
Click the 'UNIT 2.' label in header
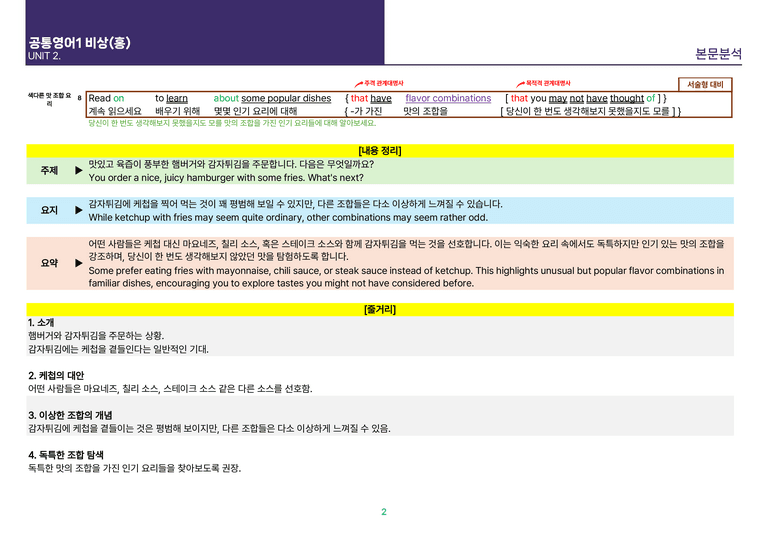pyautogui.click(x=44, y=56)
